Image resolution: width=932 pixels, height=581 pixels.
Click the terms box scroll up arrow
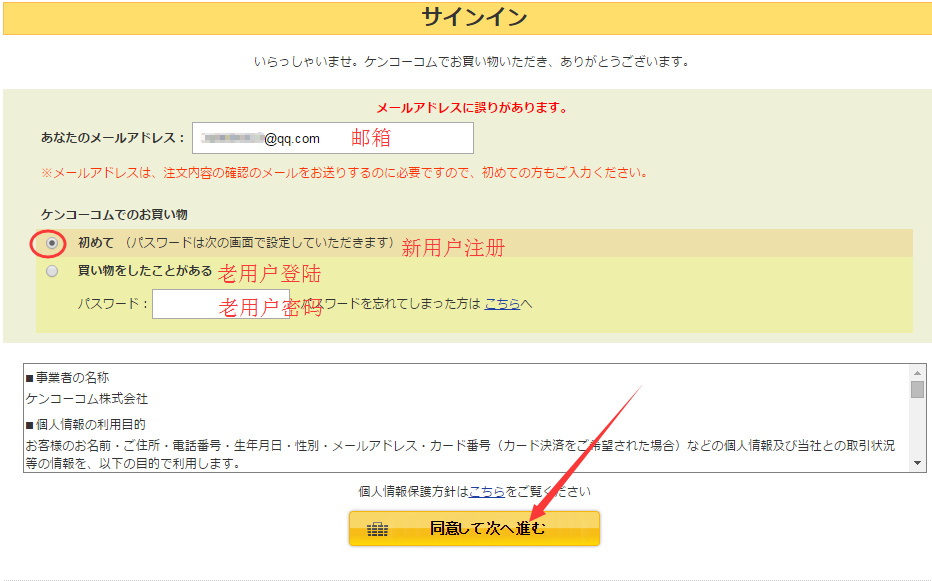pos(917,371)
